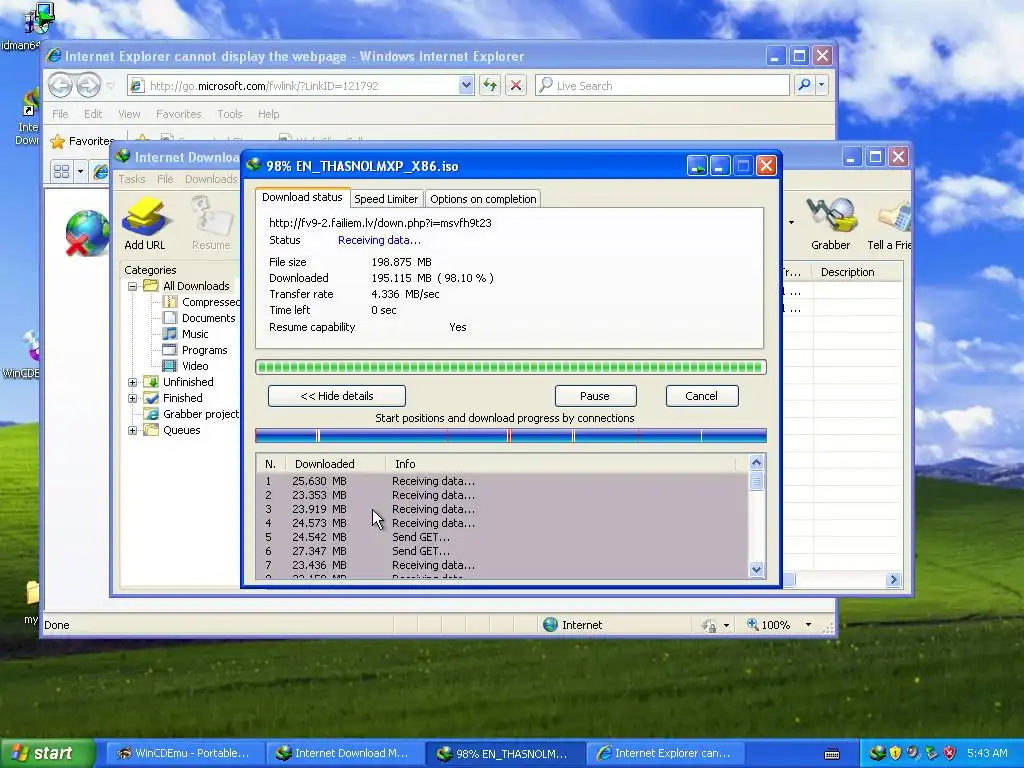The image size is (1024, 768).
Task: Click the IE Stop loading button
Action: (516, 85)
